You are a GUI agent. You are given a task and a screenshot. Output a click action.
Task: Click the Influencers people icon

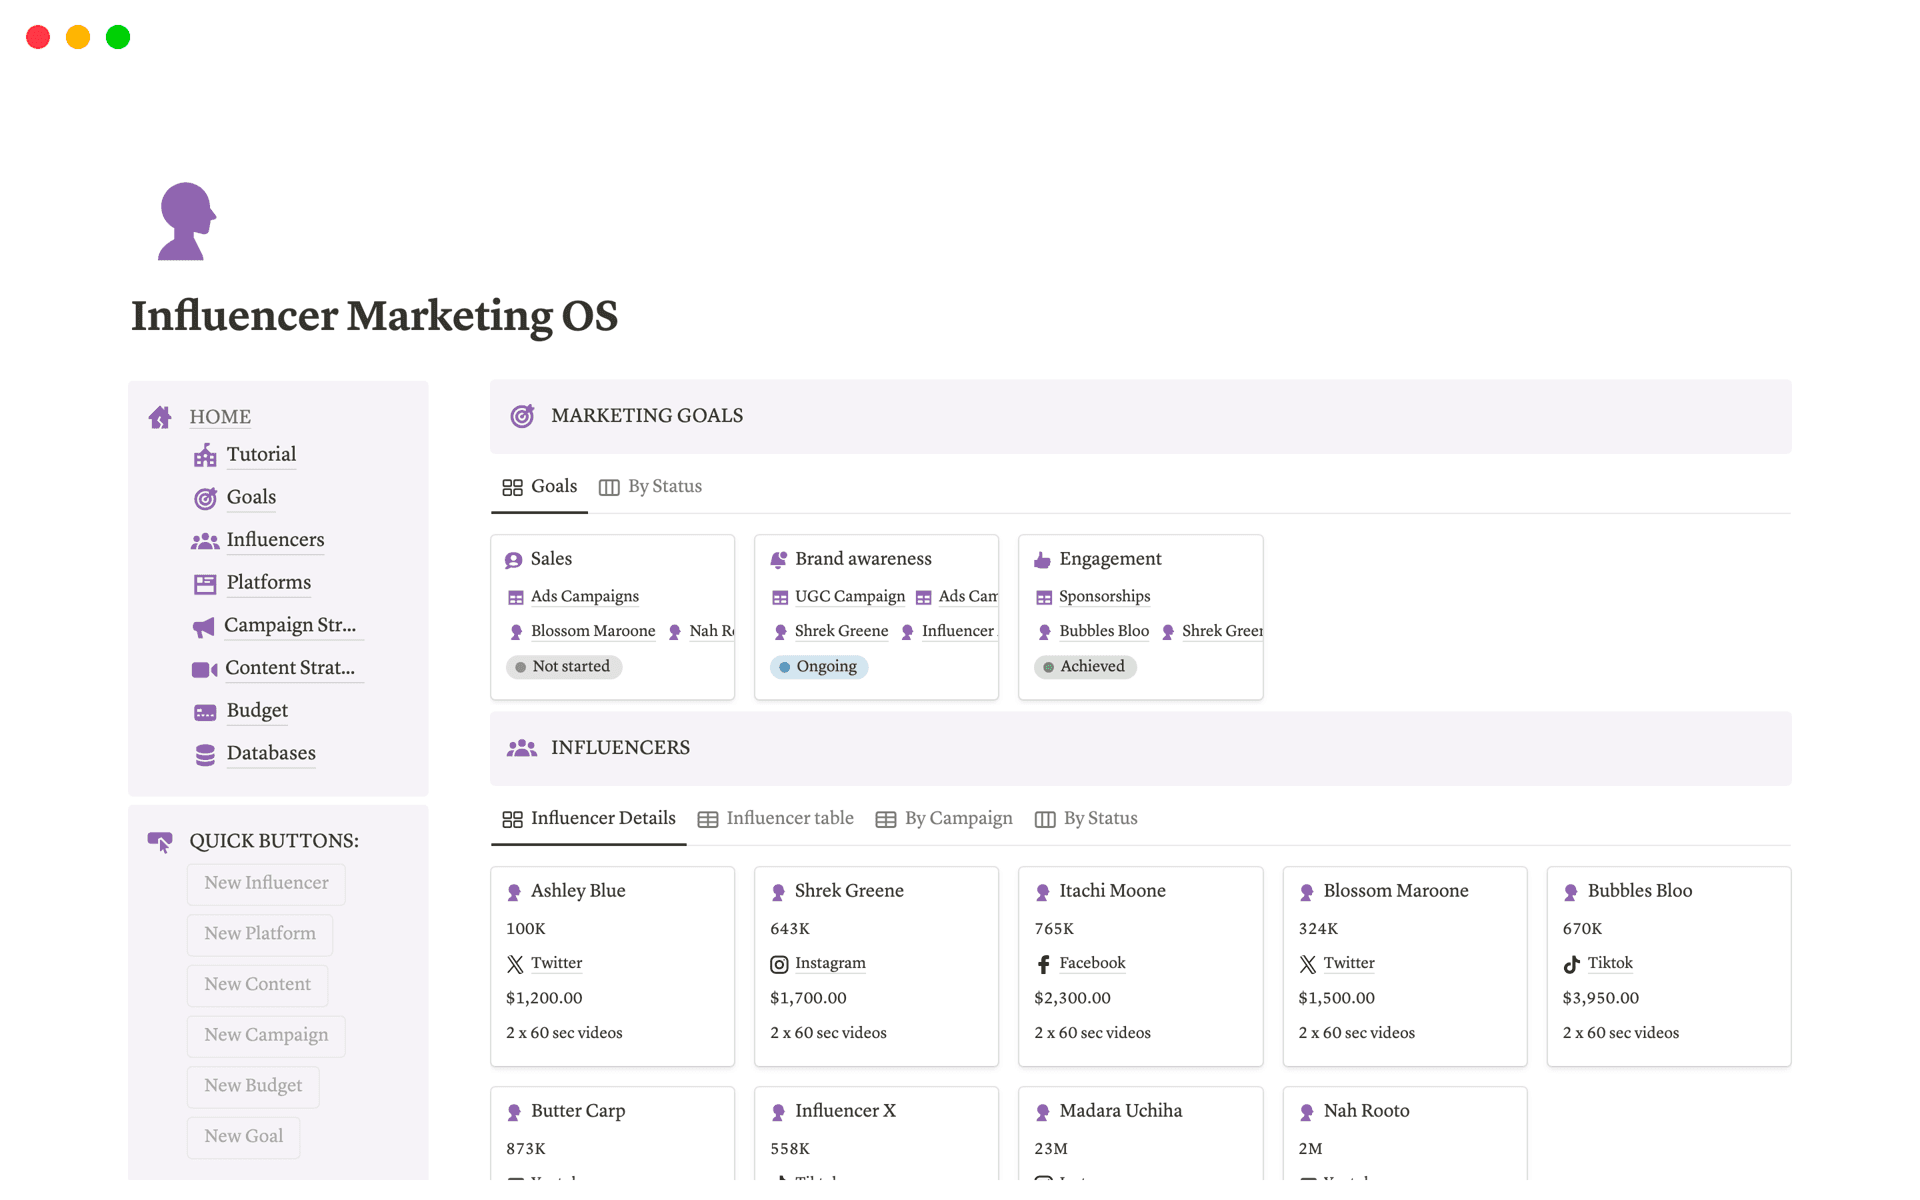205,541
